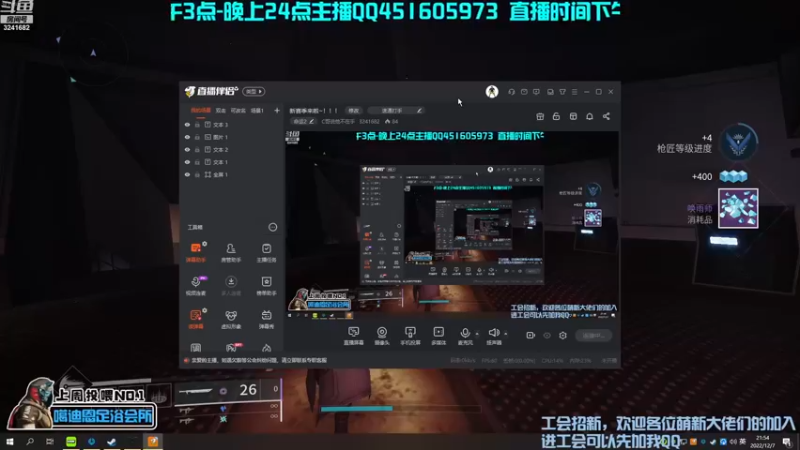Click the streamer avatar in the title bar
Viewport: 800px width, 450px height.
point(492,91)
